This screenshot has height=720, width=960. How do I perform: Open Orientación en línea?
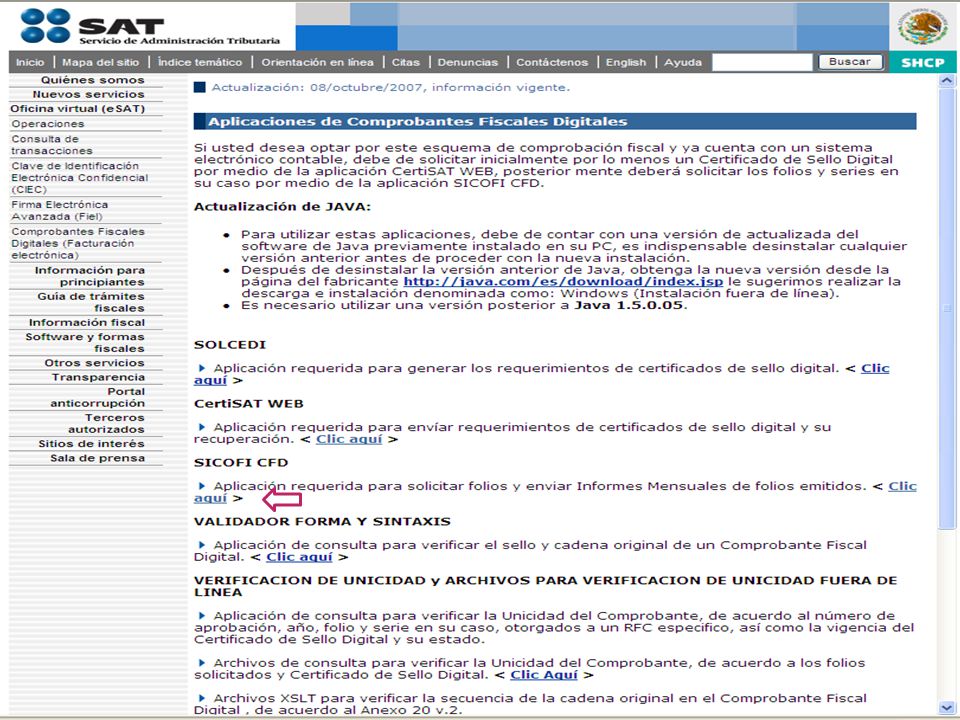[x=317, y=62]
